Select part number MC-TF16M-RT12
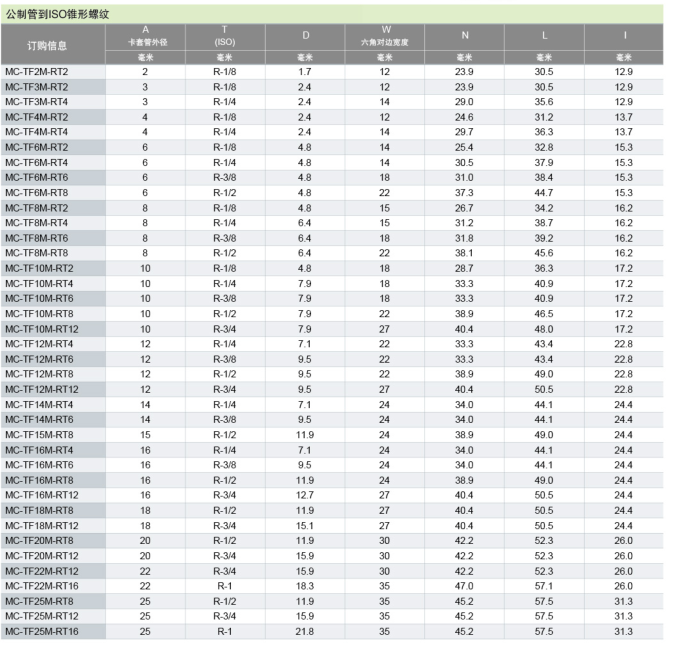The height and width of the screenshot is (646, 673). [x=42, y=495]
